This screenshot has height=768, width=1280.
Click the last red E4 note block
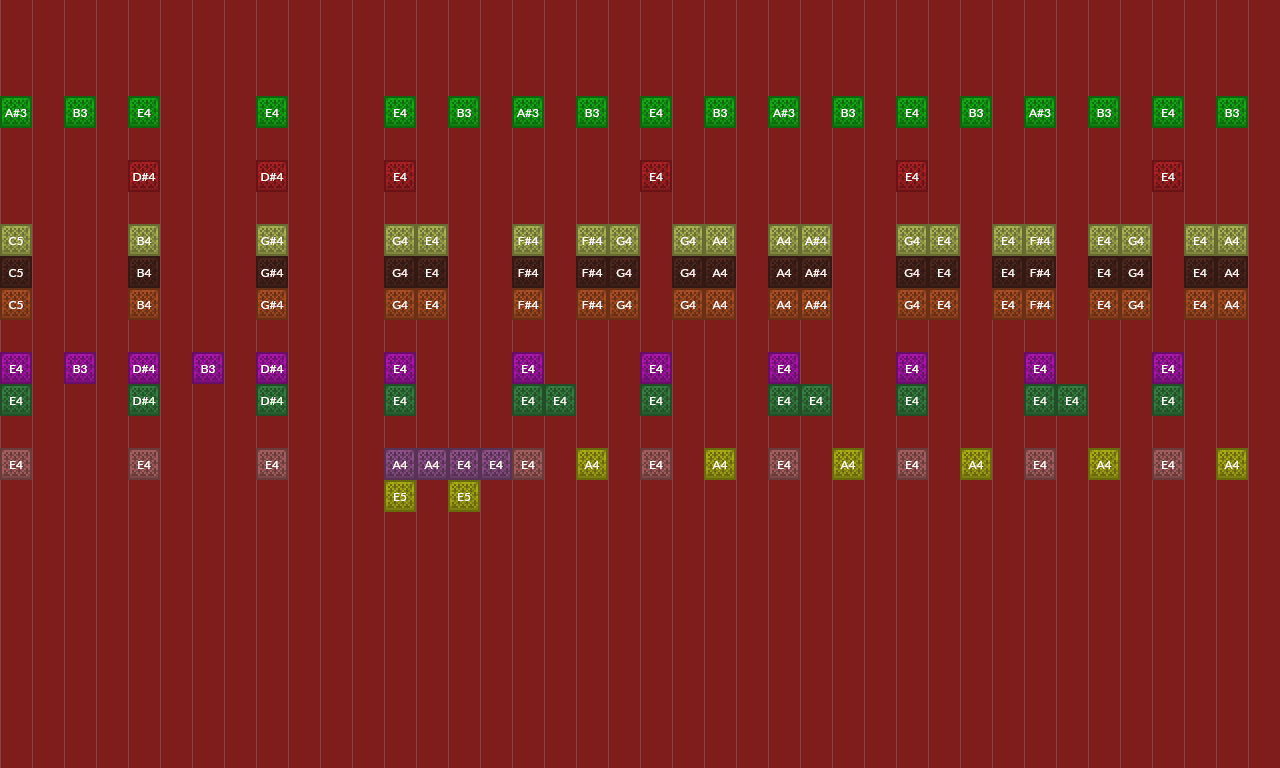(1168, 176)
